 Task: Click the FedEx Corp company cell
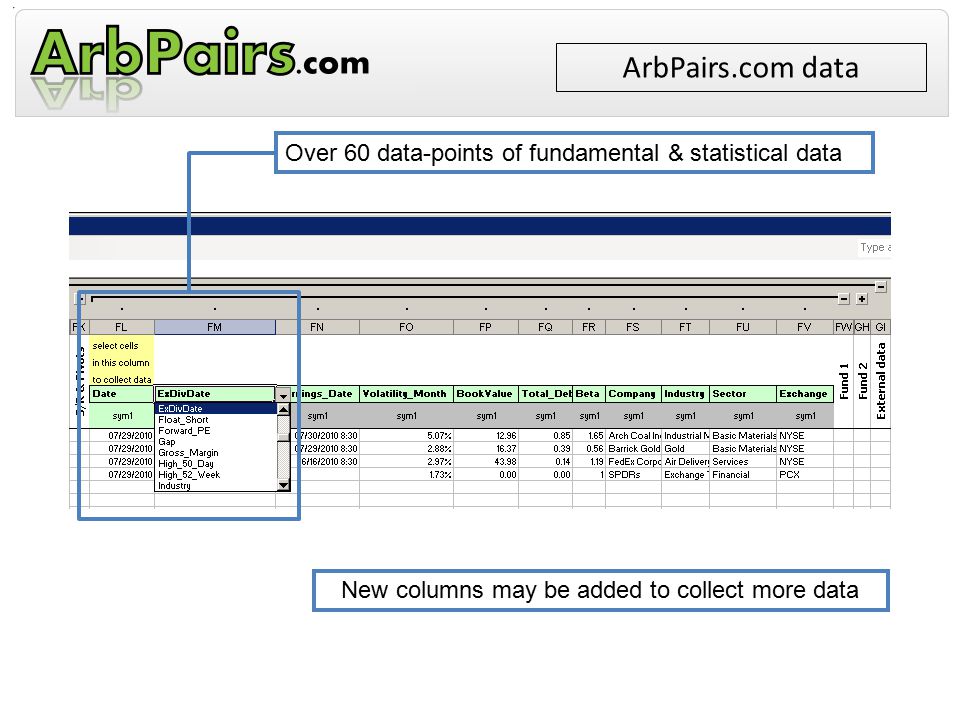634,461
